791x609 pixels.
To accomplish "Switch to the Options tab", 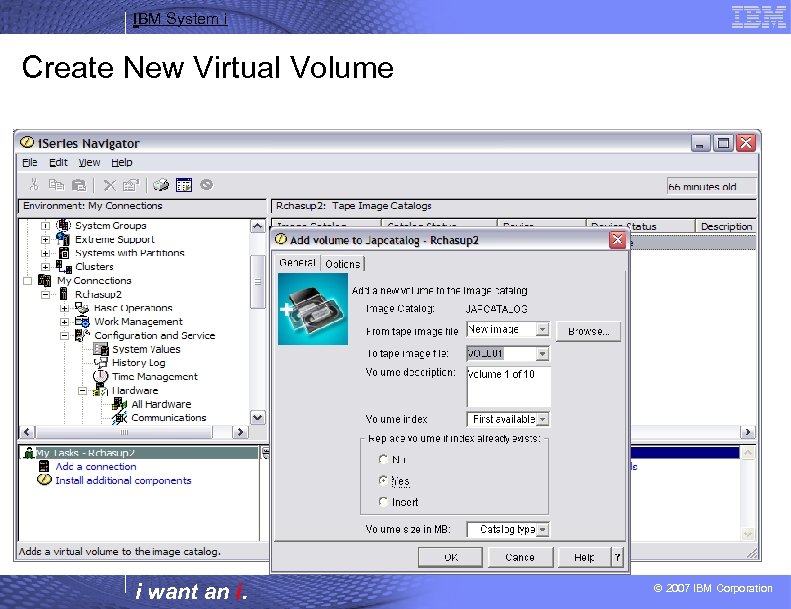I will [343, 264].
